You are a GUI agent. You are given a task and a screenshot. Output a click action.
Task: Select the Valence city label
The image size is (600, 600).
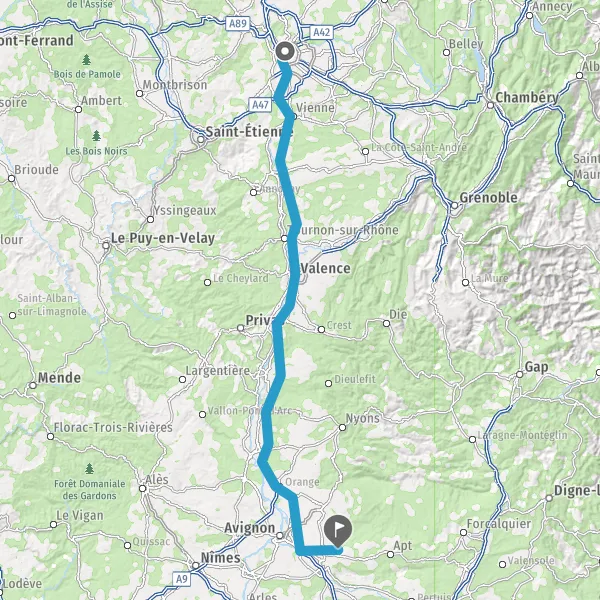[x=326, y=268]
